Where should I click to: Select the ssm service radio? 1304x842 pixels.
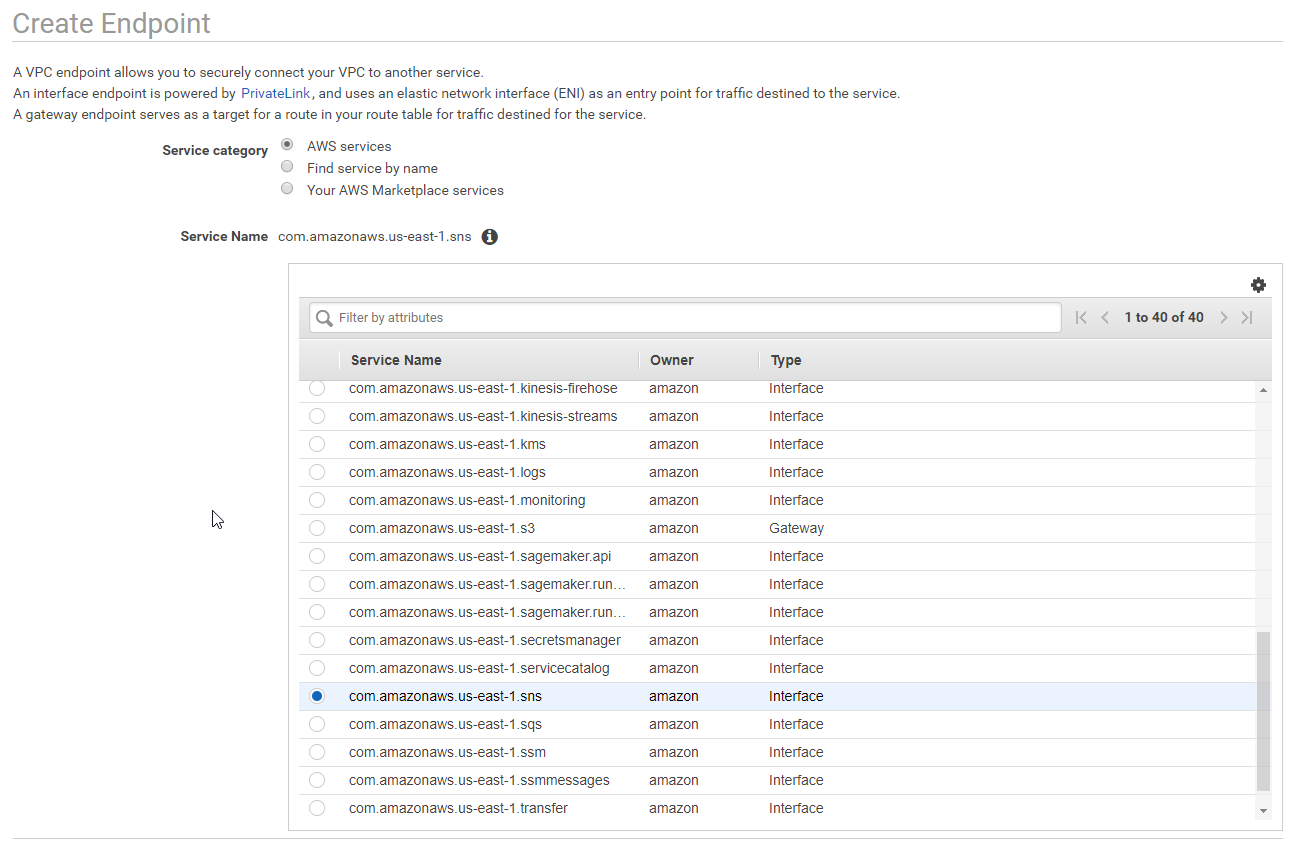(x=317, y=752)
